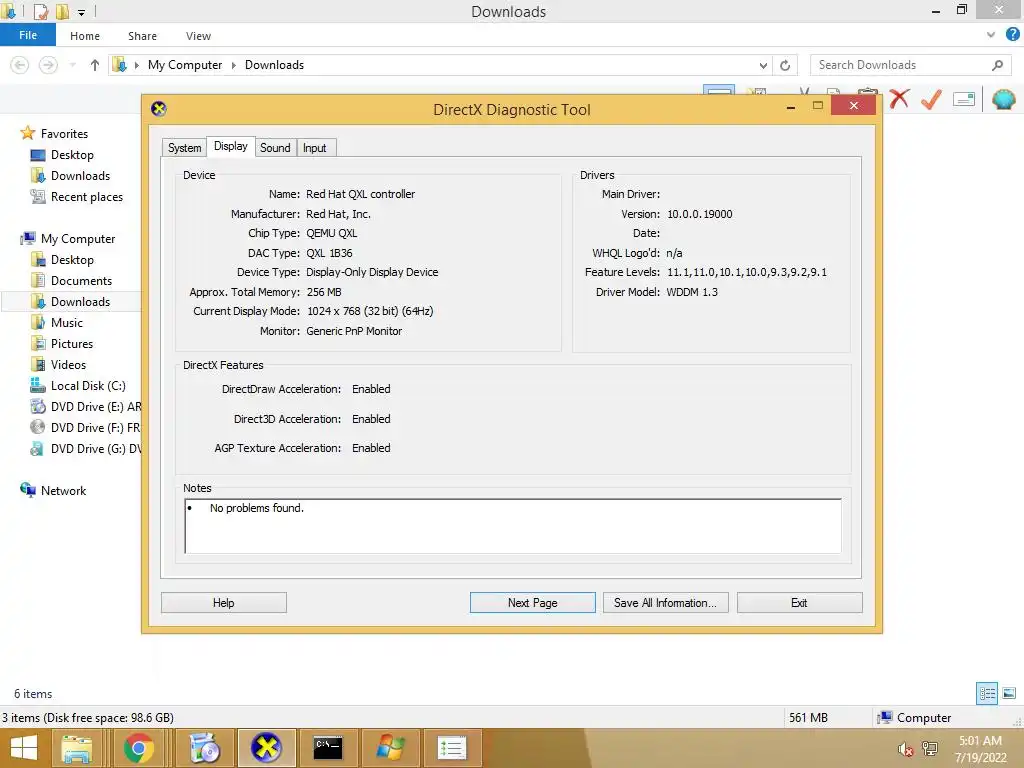Open the Sound tab
Viewport: 1024px width, 768px height.
pyautogui.click(x=275, y=148)
